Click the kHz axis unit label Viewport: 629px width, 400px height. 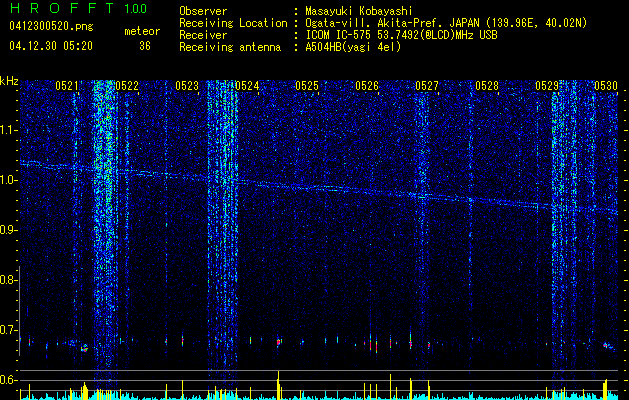tap(9, 81)
